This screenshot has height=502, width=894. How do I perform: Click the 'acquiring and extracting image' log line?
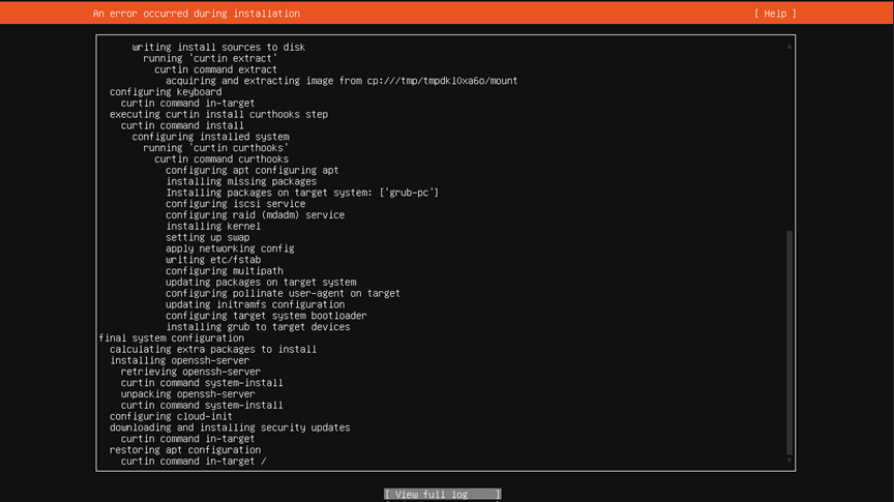click(342, 81)
